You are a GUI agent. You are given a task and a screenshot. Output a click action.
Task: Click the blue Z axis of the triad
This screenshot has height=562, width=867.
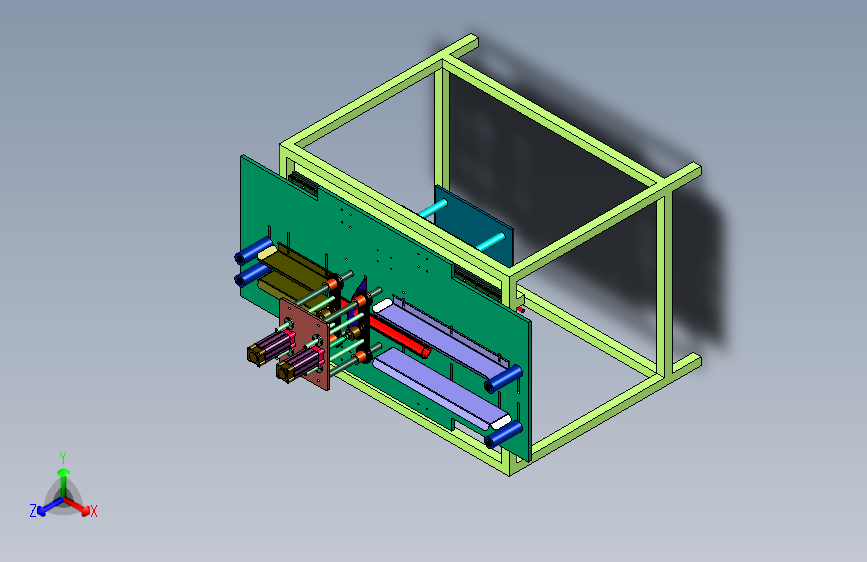50,507
